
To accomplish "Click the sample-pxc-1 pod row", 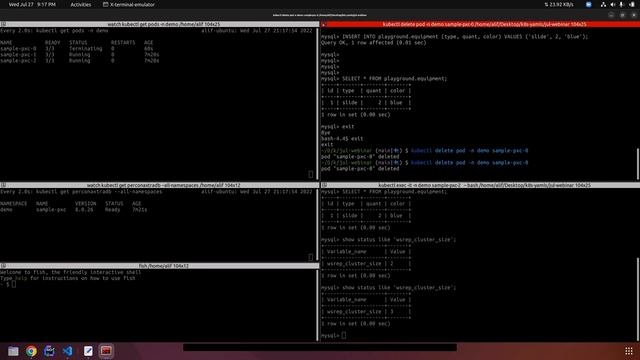I will (80, 54).
